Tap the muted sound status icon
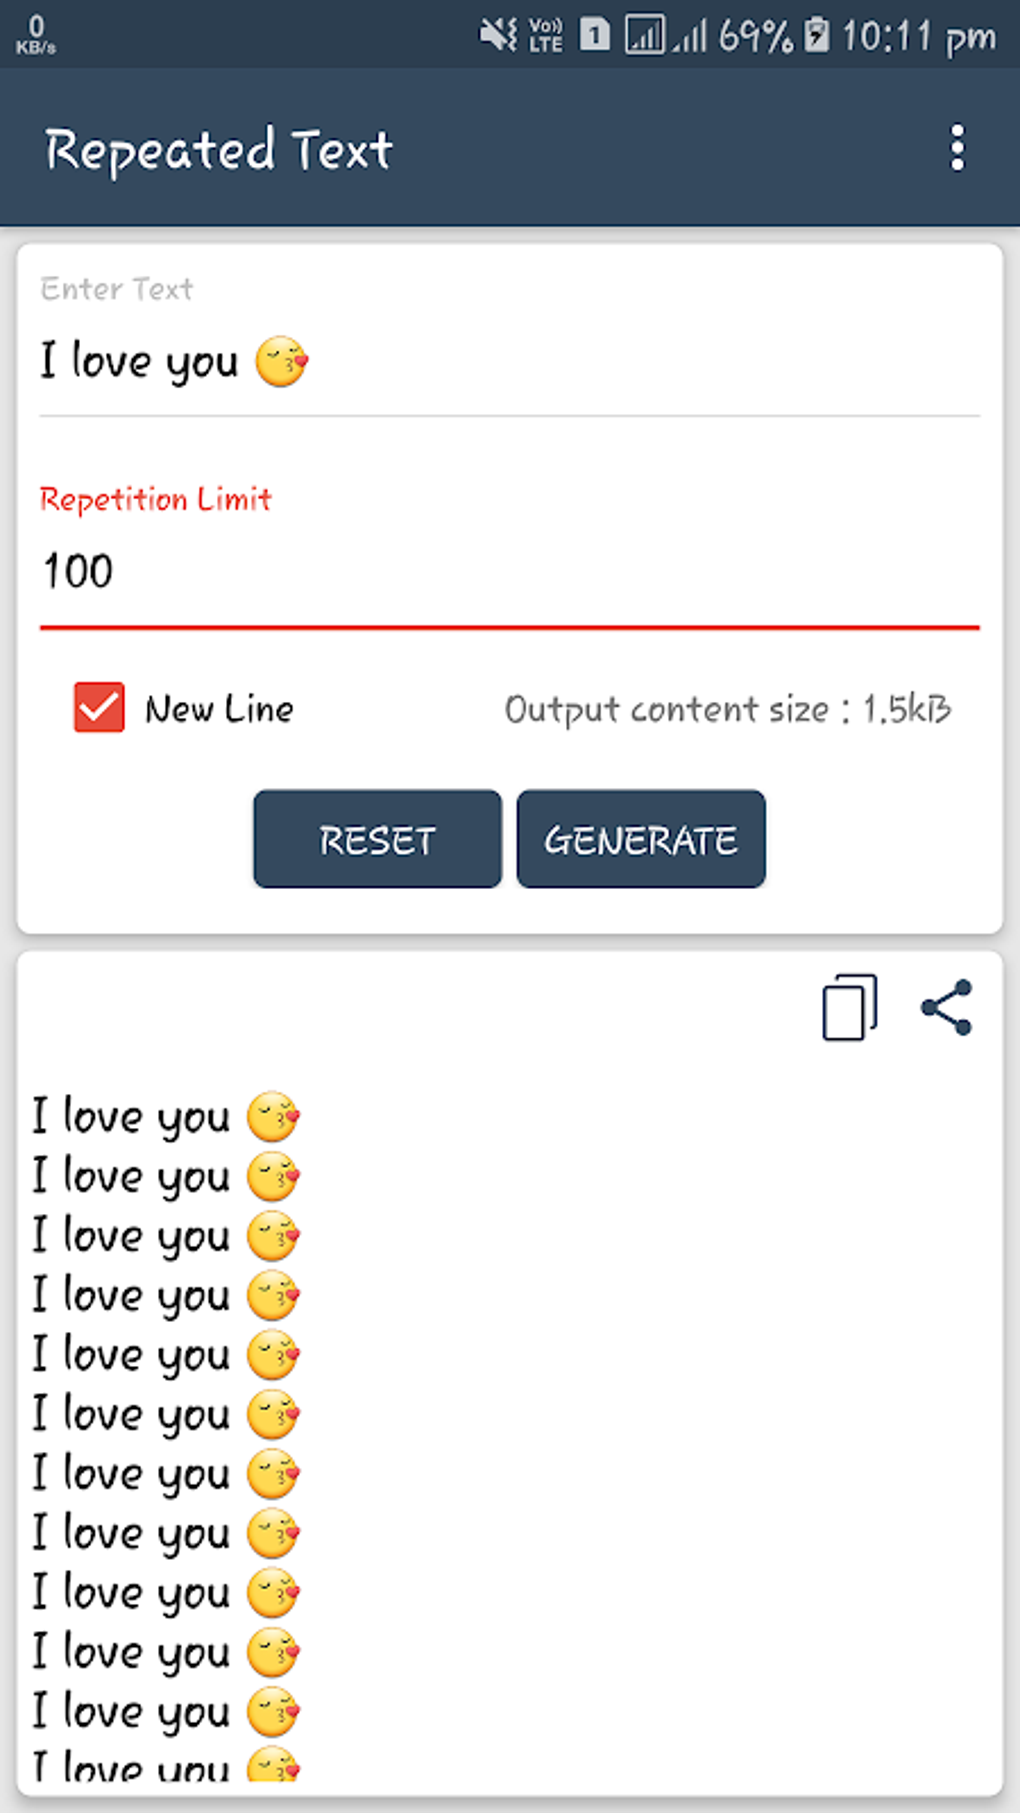Viewport: 1020px width, 1813px height. coord(497,36)
